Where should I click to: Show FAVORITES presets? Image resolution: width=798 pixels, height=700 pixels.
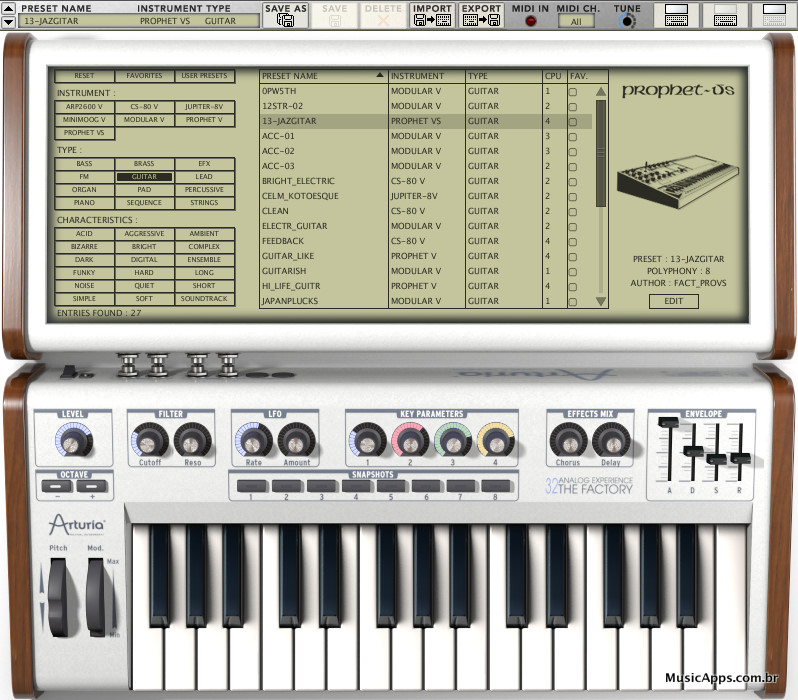[x=145, y=76]
